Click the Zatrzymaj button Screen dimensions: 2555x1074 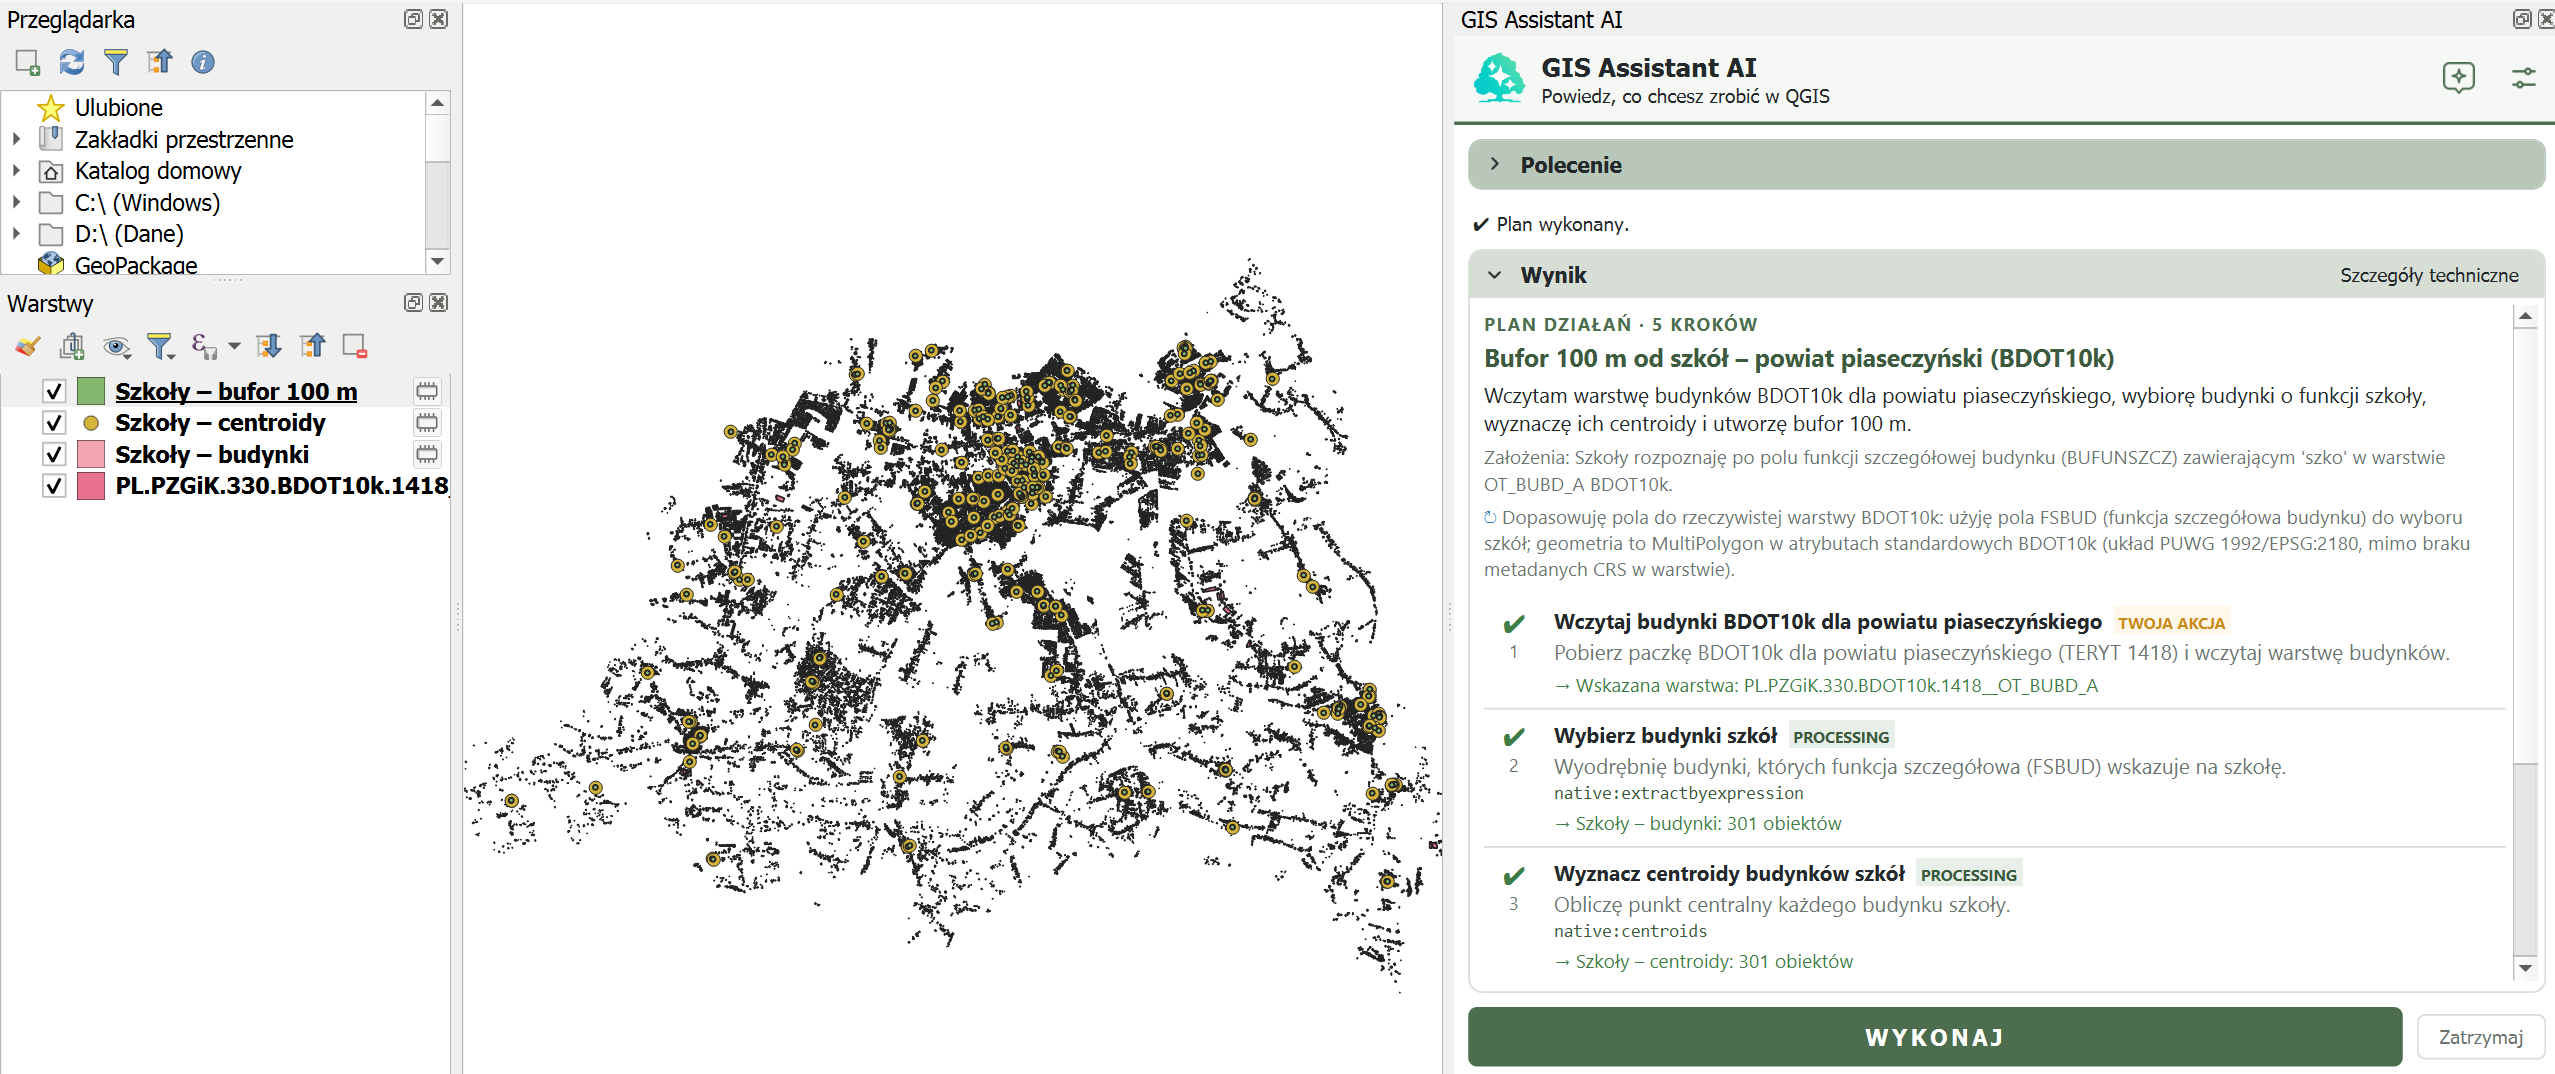(2481, 1037)
